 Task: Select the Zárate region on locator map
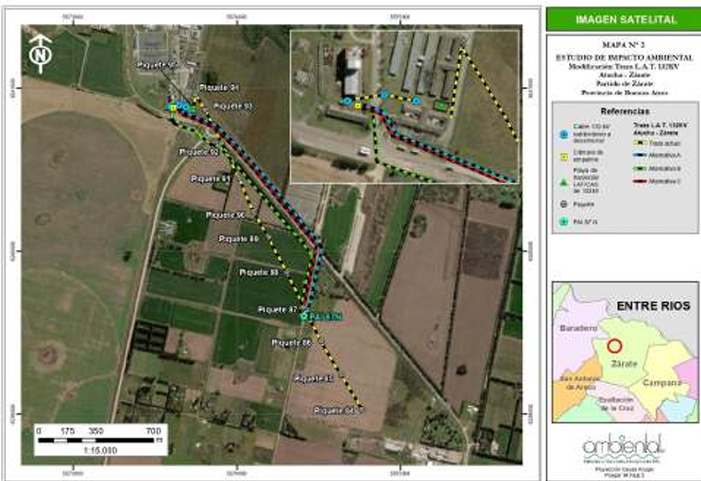[x=621, y=368]
